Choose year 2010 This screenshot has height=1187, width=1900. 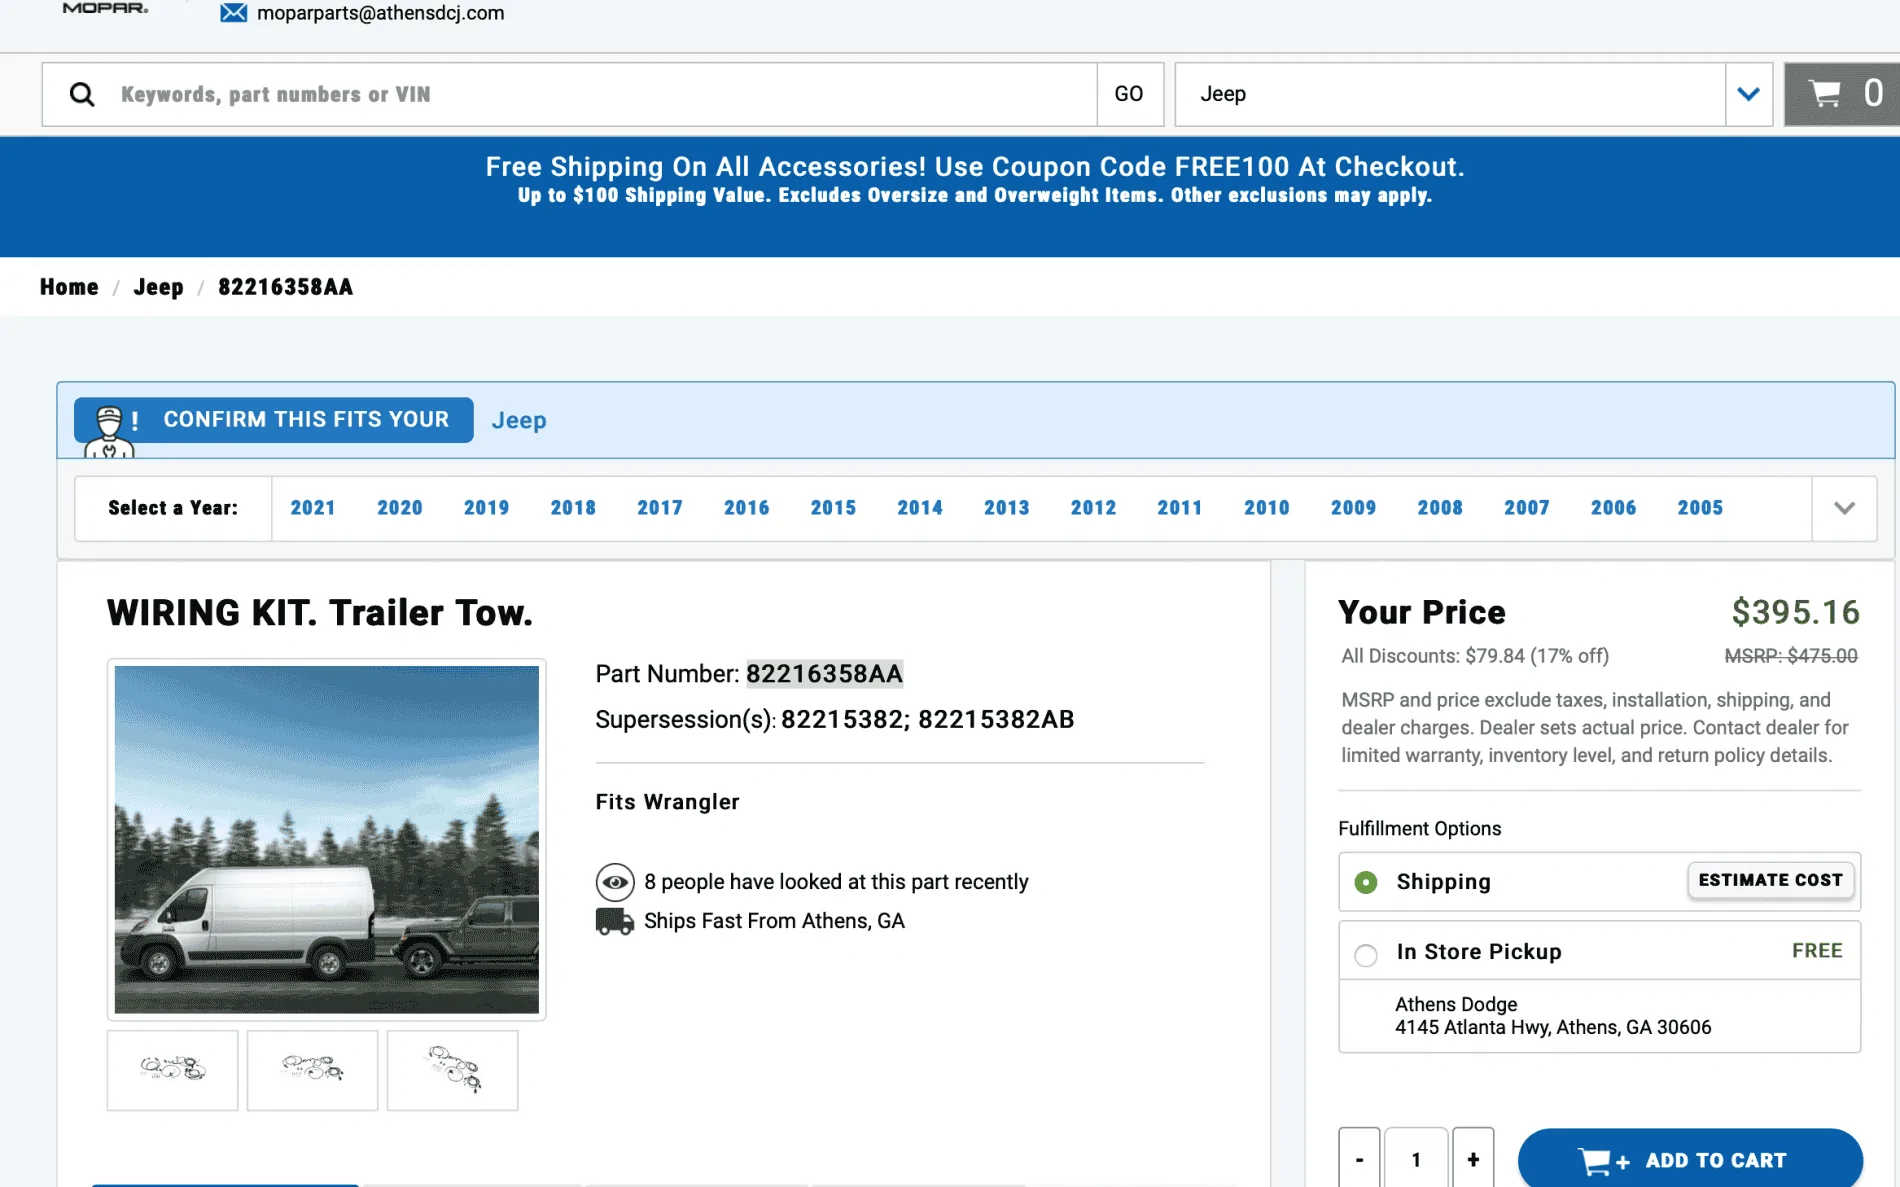click(x=1267, y=508)
